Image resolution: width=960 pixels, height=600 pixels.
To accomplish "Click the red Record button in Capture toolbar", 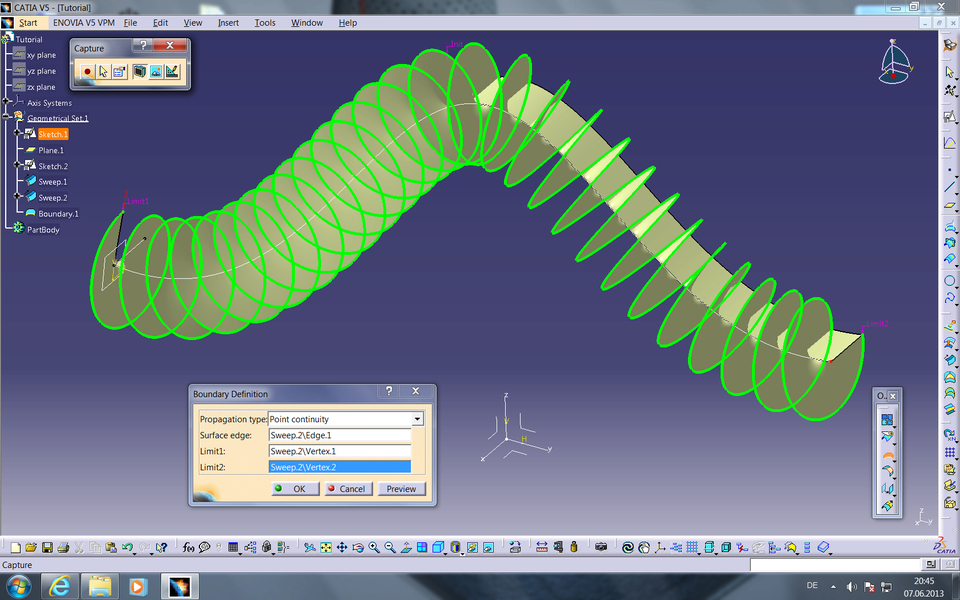I will [x=88, y=71].
